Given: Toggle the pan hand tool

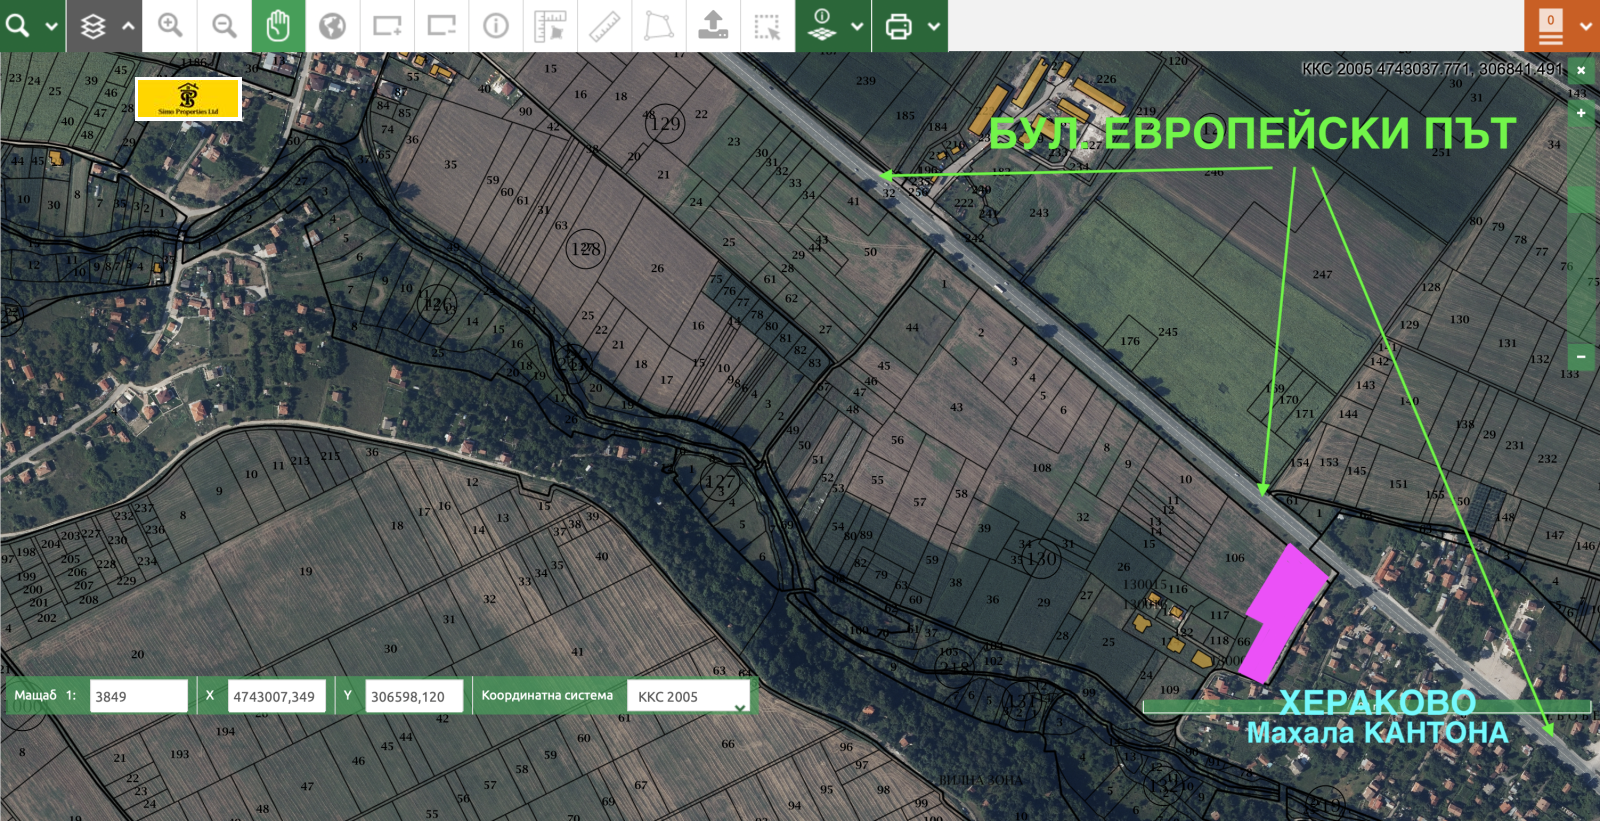Looking at the screenshot, I should (x=278, y=26).
